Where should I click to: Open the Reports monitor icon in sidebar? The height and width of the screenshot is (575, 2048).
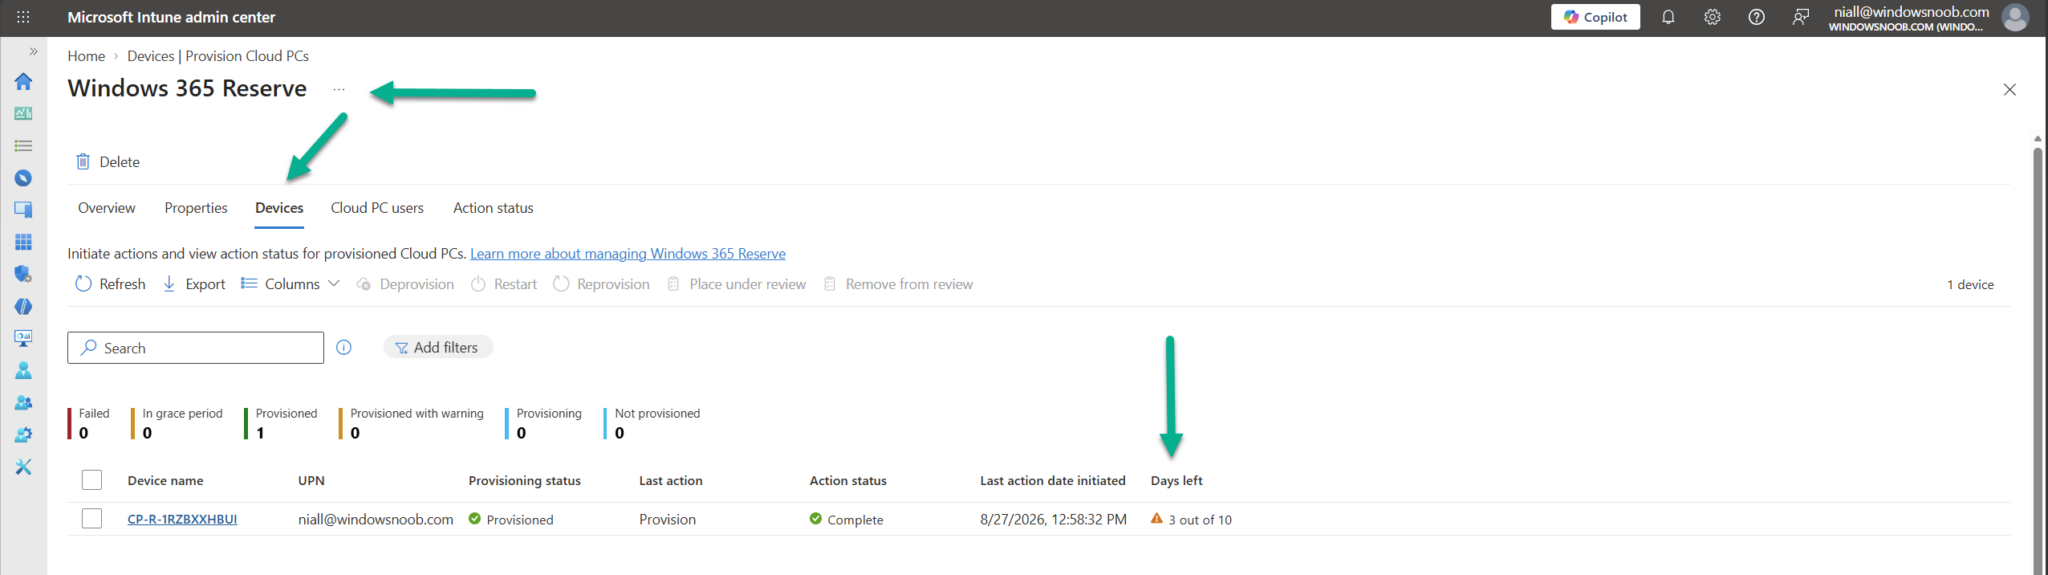click(x=23, y=338)
